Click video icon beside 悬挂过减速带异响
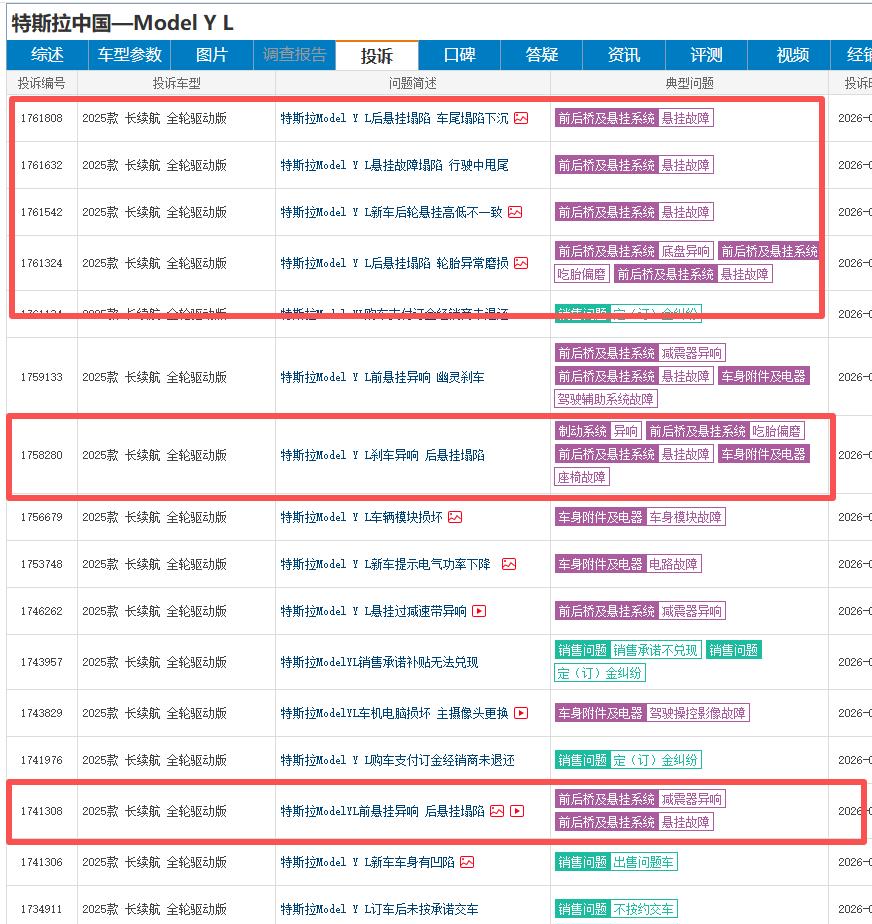Image resolution: width=872 pixels, height=924 pixels. 480,611
